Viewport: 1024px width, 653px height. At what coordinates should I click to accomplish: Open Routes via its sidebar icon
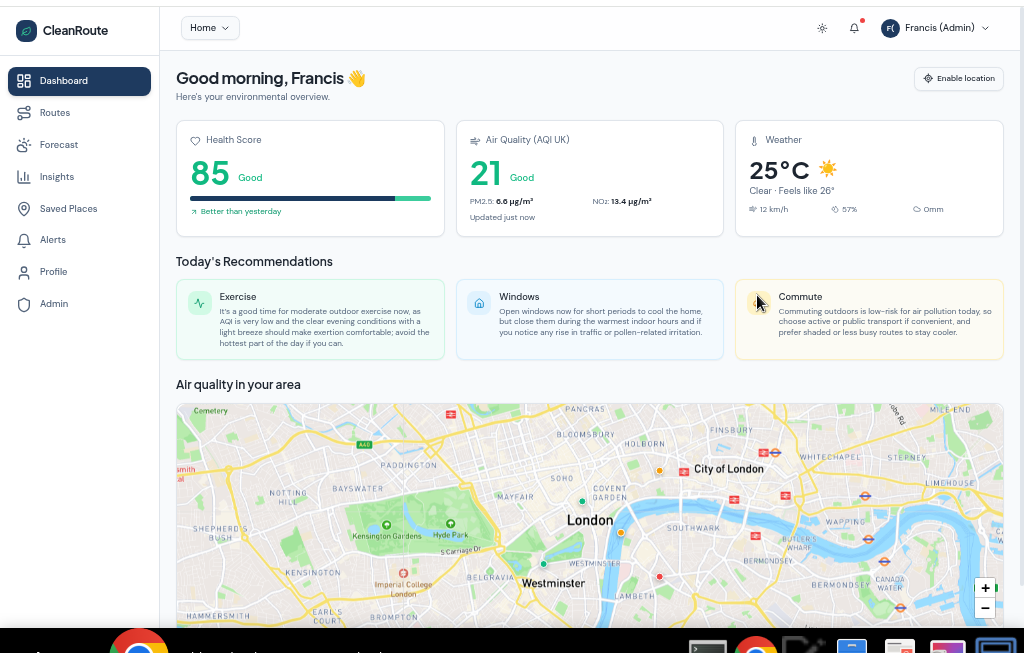[x=24, y=113]
